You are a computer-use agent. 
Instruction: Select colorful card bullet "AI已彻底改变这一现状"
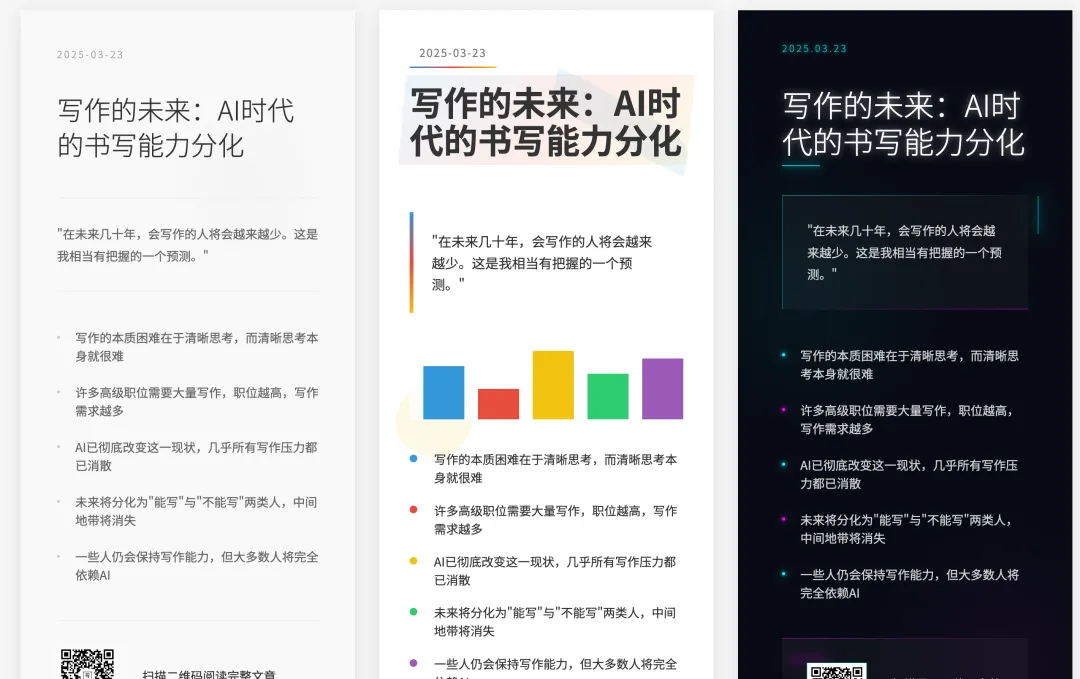tap(555, 571)
